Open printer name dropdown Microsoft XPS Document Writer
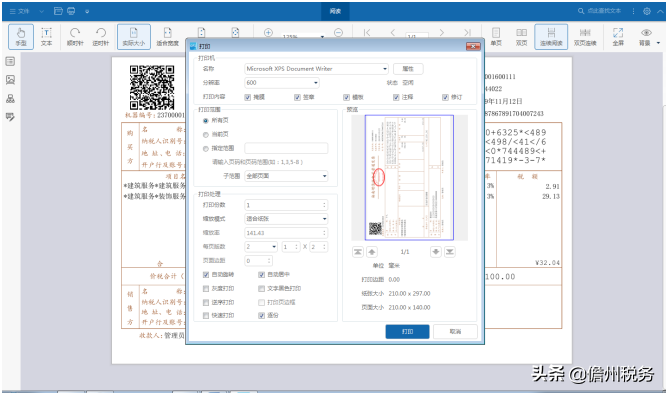Viewport: 666px width, 394px height. (316, 69)
